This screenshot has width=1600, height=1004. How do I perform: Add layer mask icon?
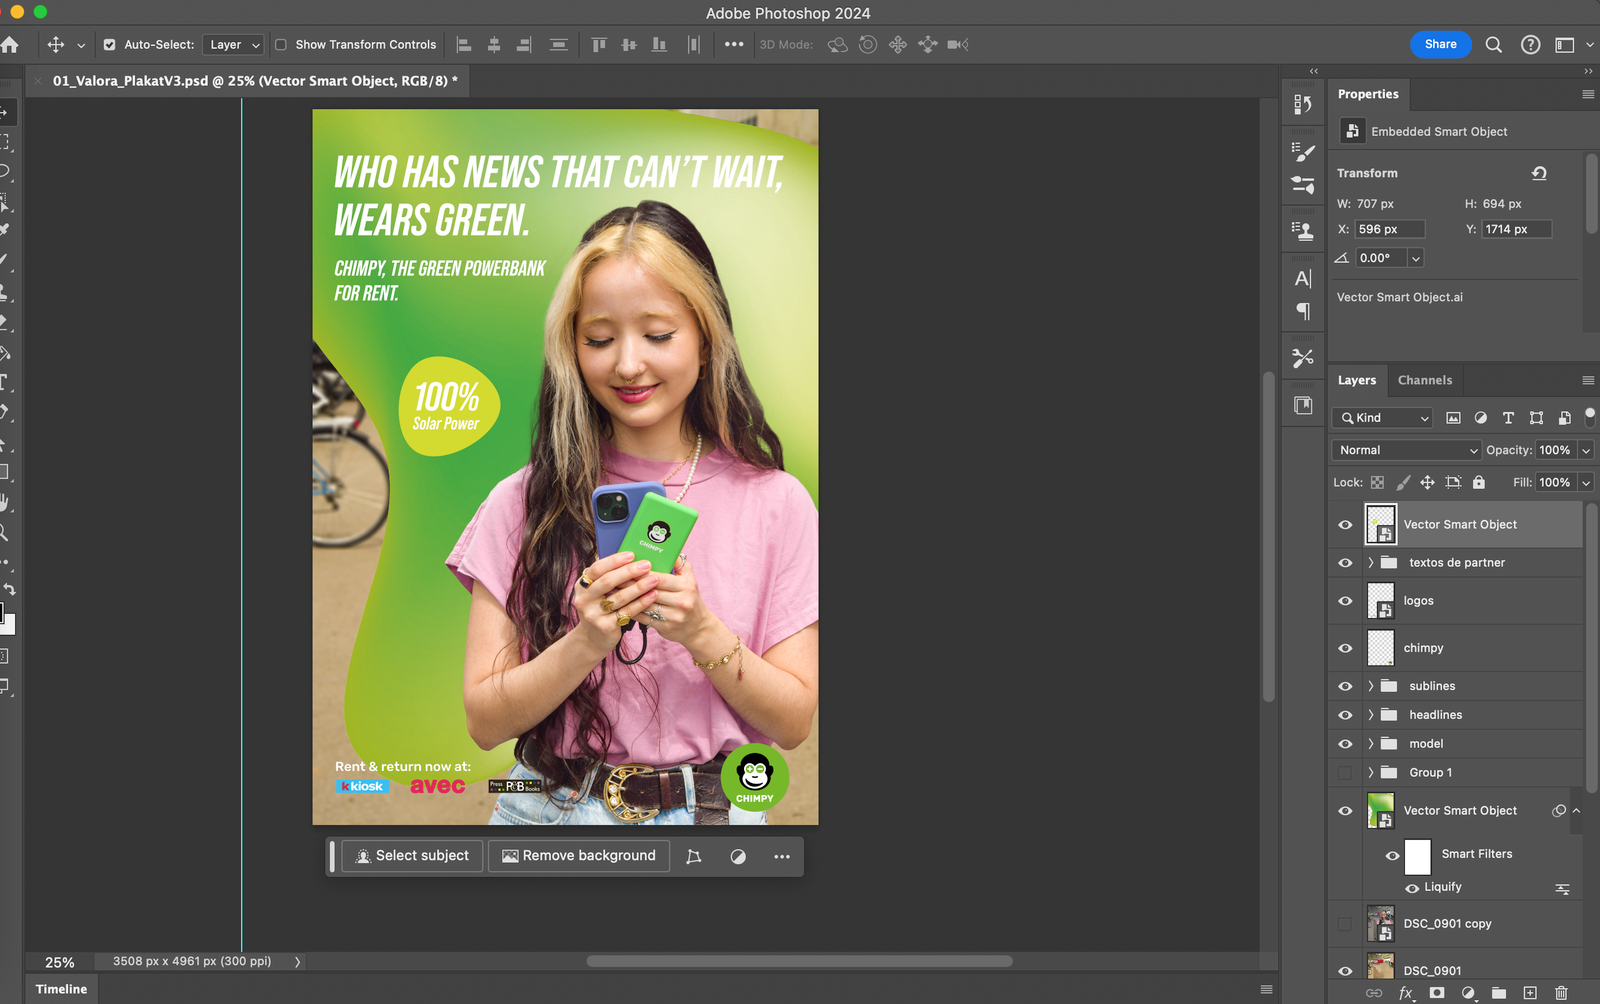coord(1437,993)
